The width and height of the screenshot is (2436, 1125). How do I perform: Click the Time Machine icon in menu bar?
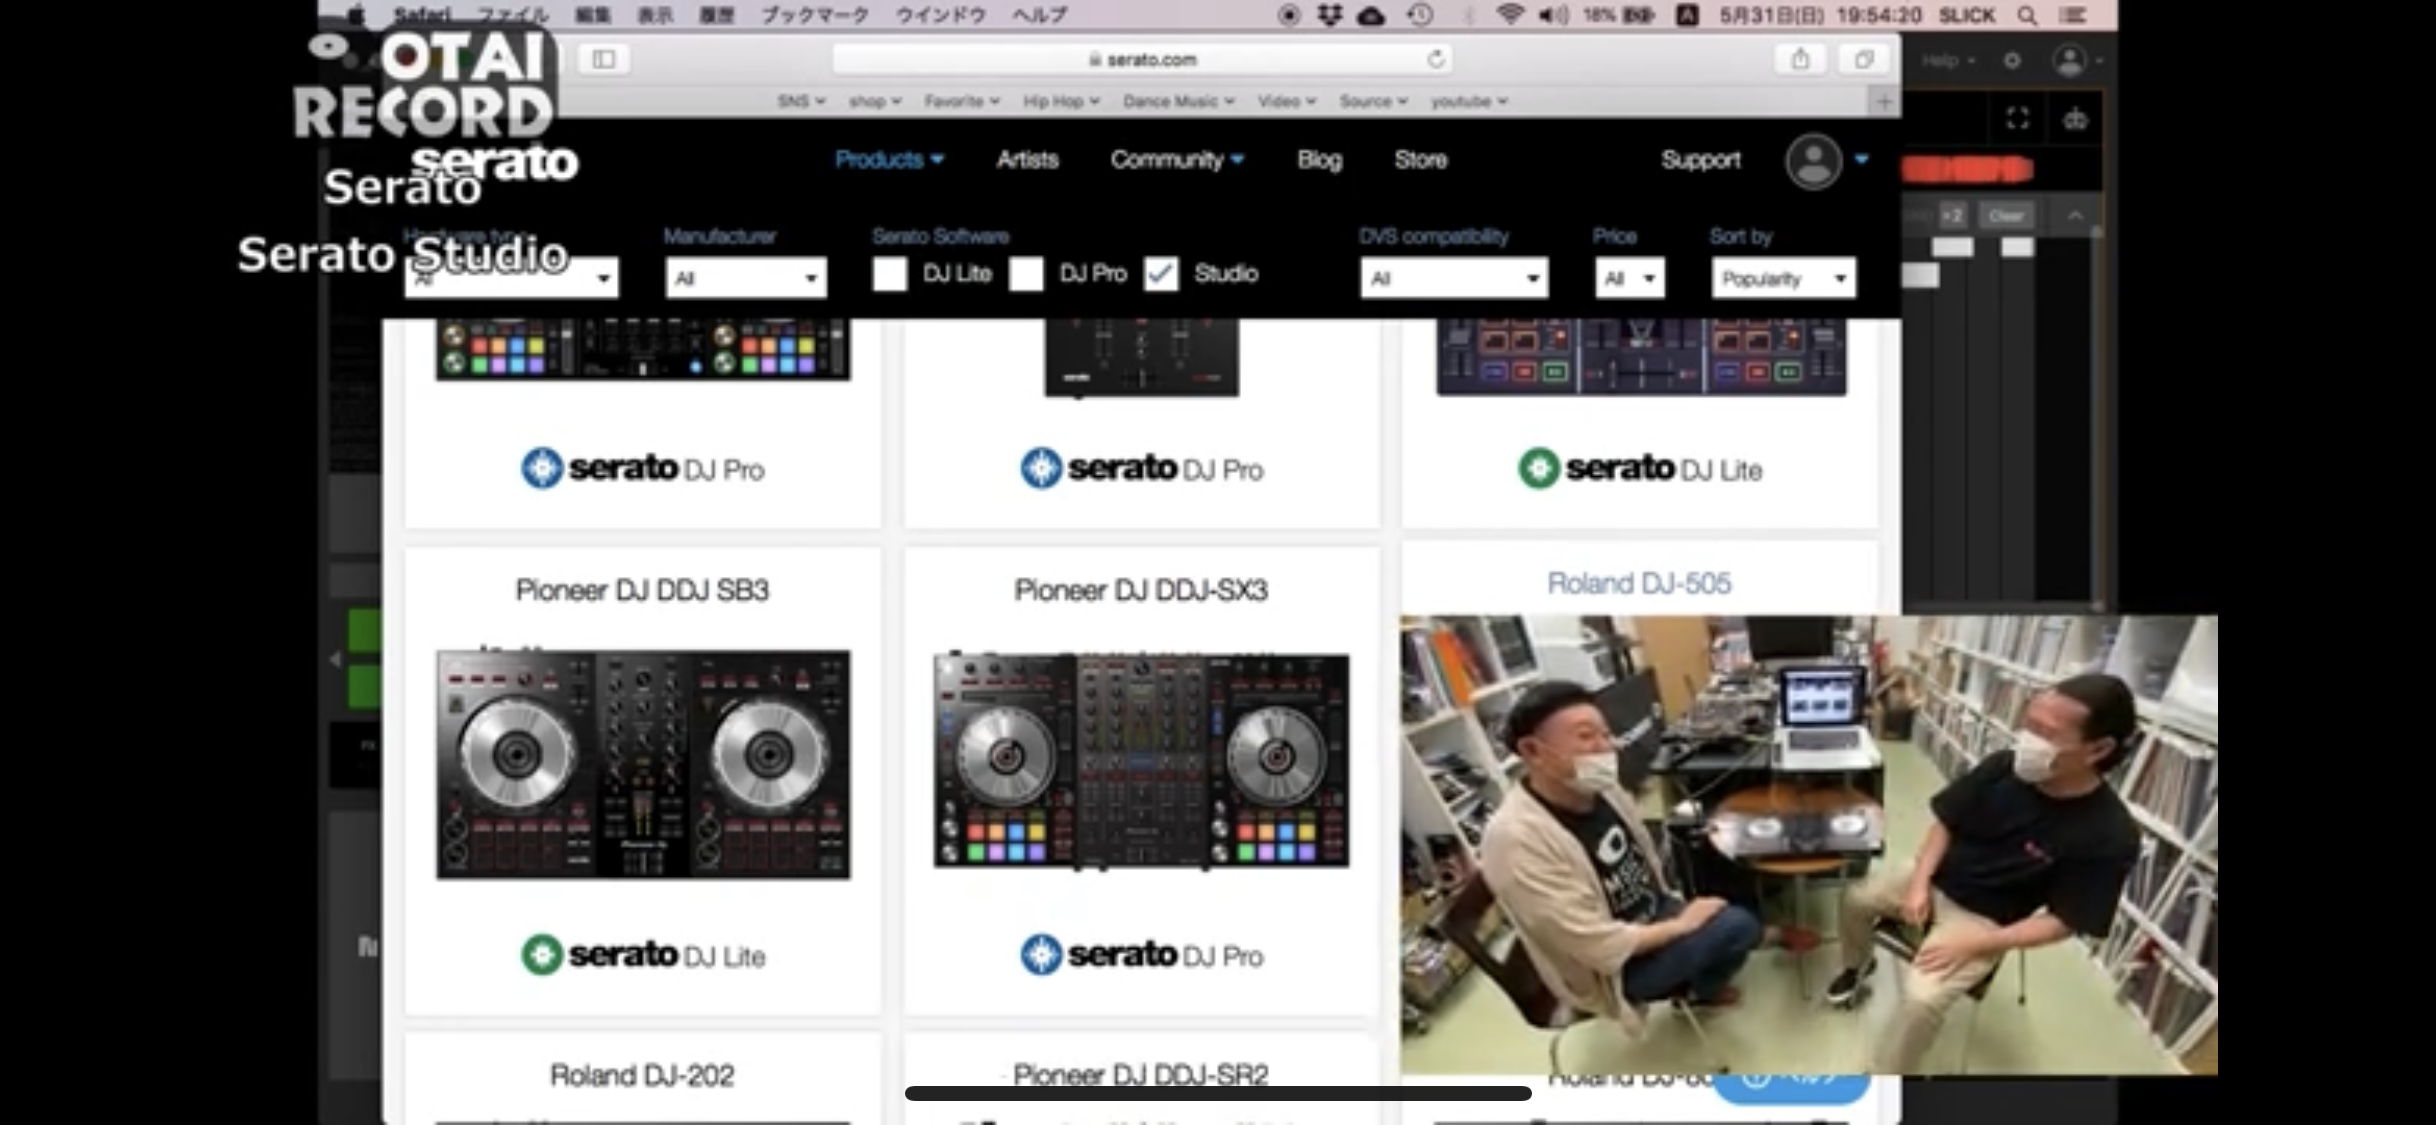point(1420,15)
